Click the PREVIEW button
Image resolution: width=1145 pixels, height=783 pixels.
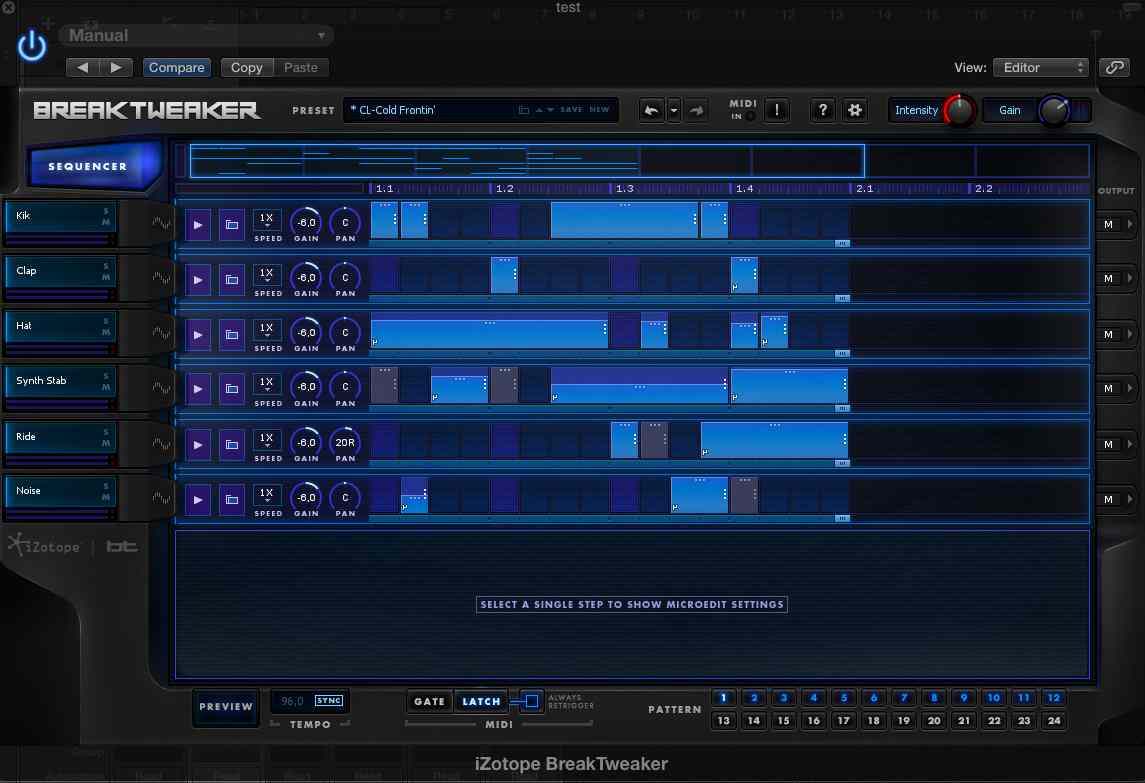226,707
